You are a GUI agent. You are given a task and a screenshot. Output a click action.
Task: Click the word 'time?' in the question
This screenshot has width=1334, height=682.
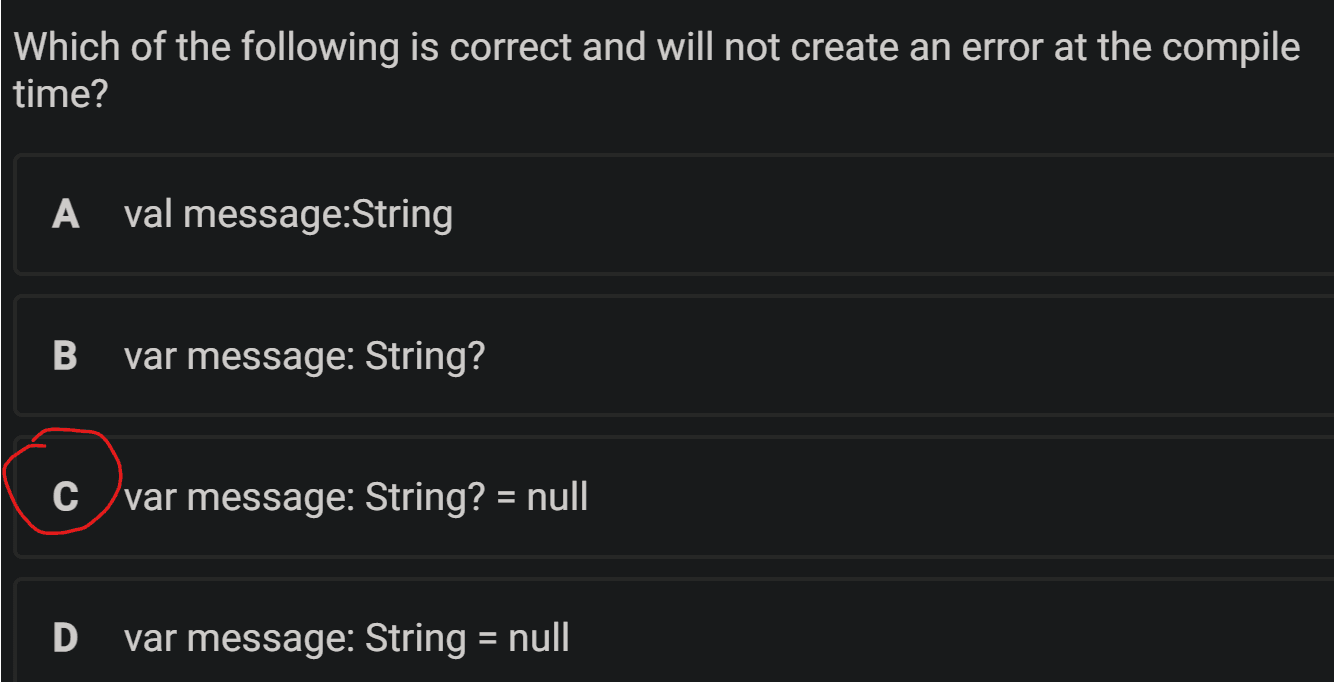tap(60, 96)
